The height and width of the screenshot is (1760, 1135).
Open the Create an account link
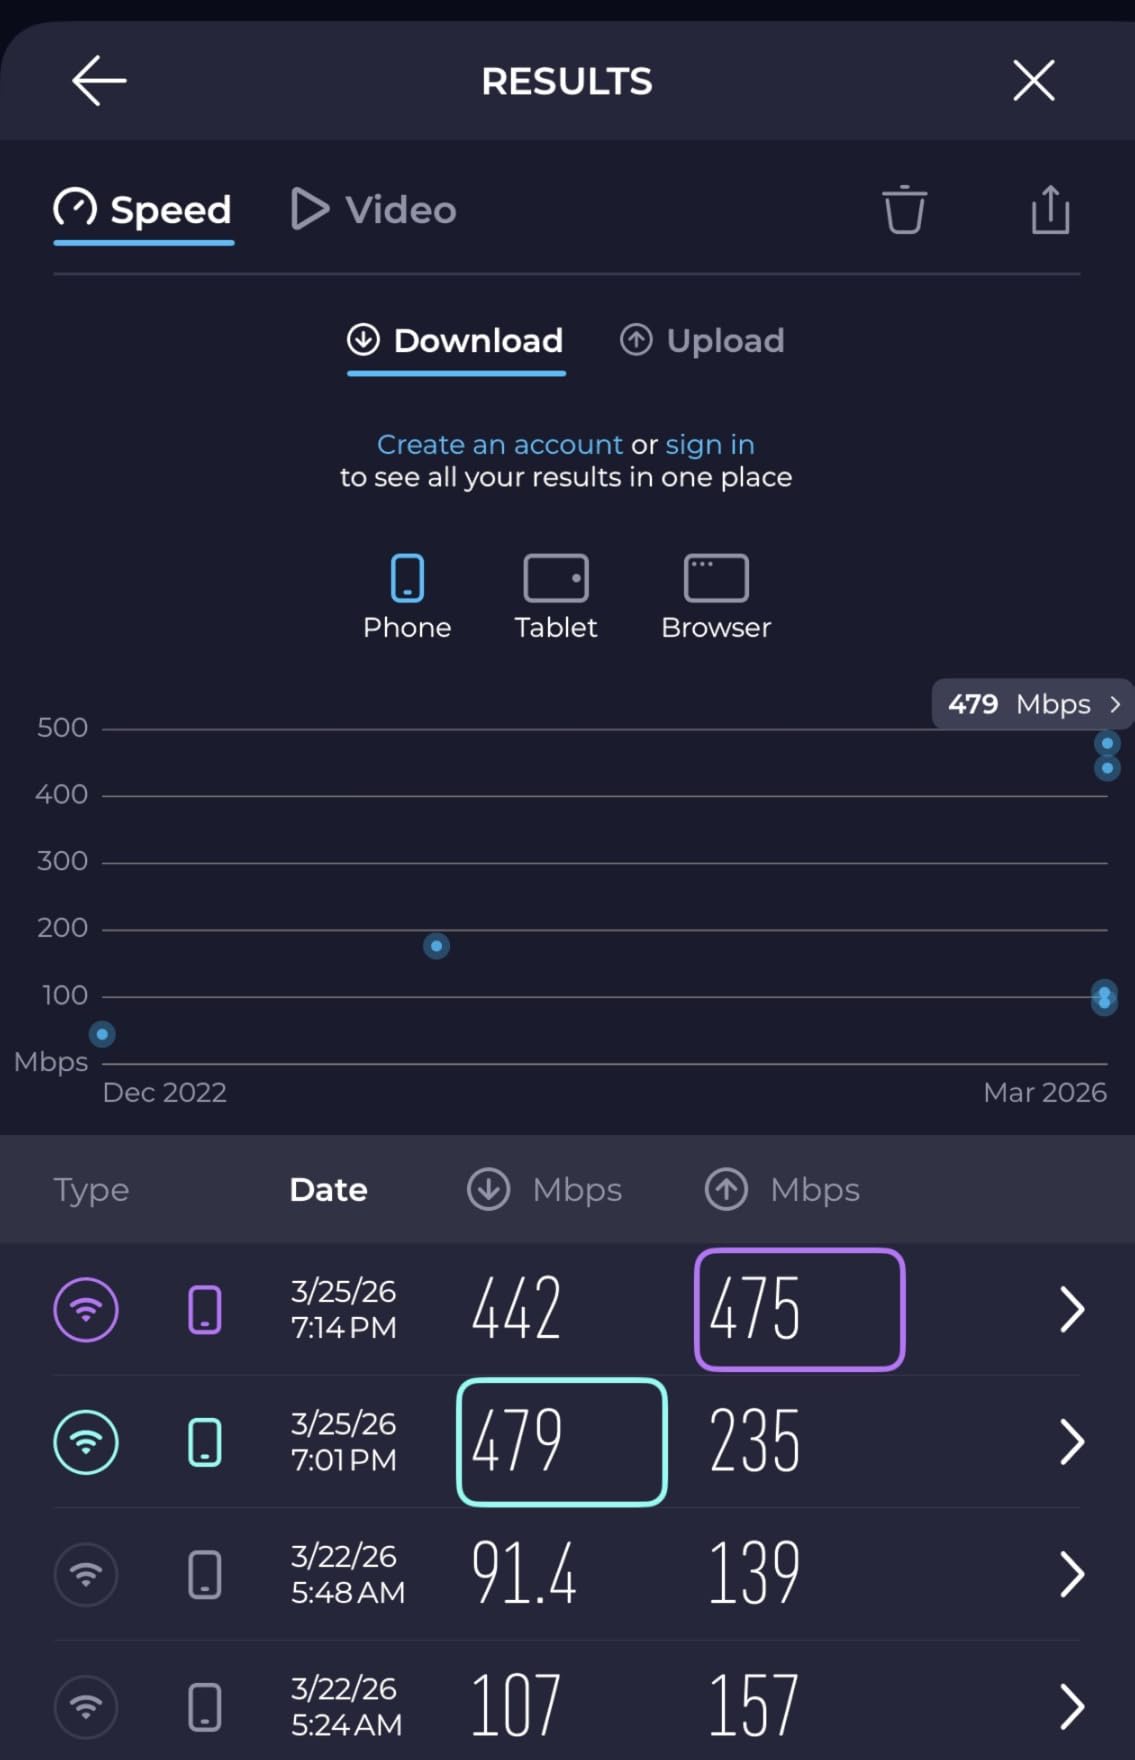pyautogui.click(x=500, y=444)
